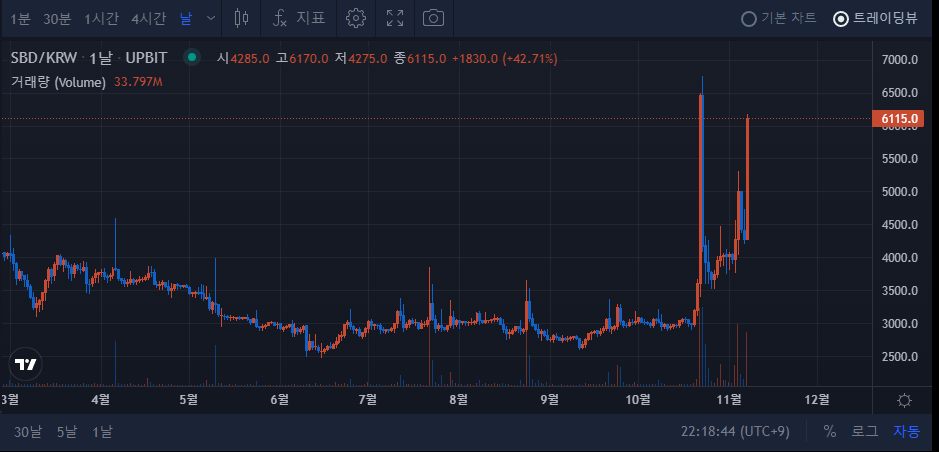The width and height of the screenshot is (939, 452).
Task: Switch to 4시간 interval
Action: point(149,19)
